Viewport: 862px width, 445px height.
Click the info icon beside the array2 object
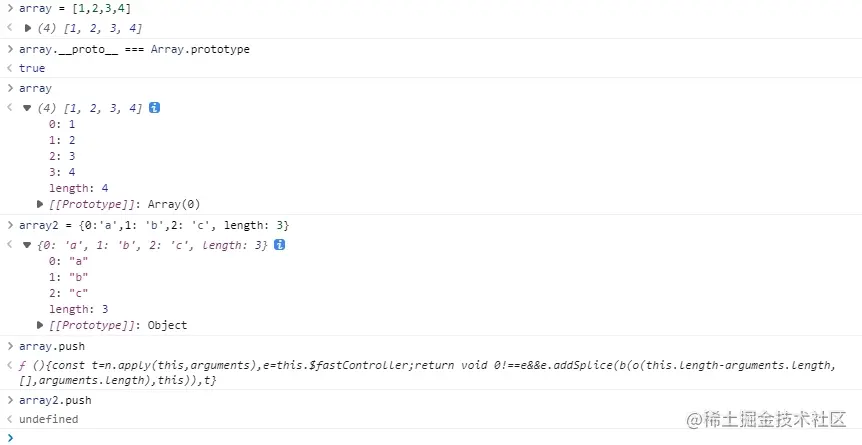click(280, 244)
